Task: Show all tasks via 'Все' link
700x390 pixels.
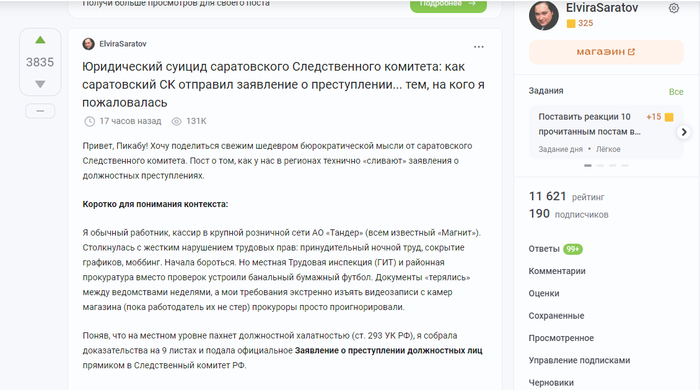Action: pos(676,91)
